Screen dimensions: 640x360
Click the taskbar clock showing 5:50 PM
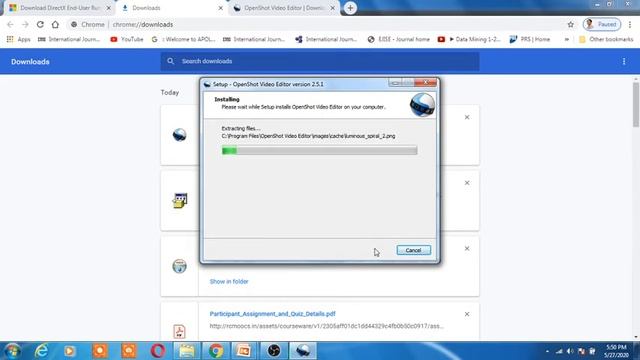pos(616,351)
